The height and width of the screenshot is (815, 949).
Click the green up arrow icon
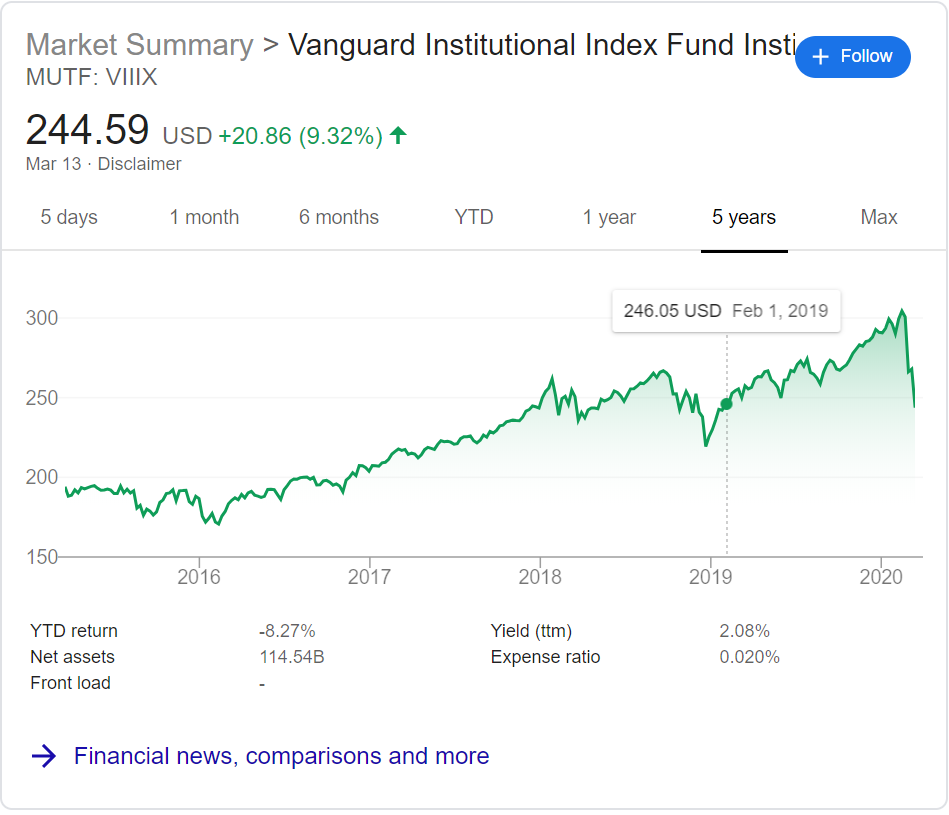(x=398, y=135)
